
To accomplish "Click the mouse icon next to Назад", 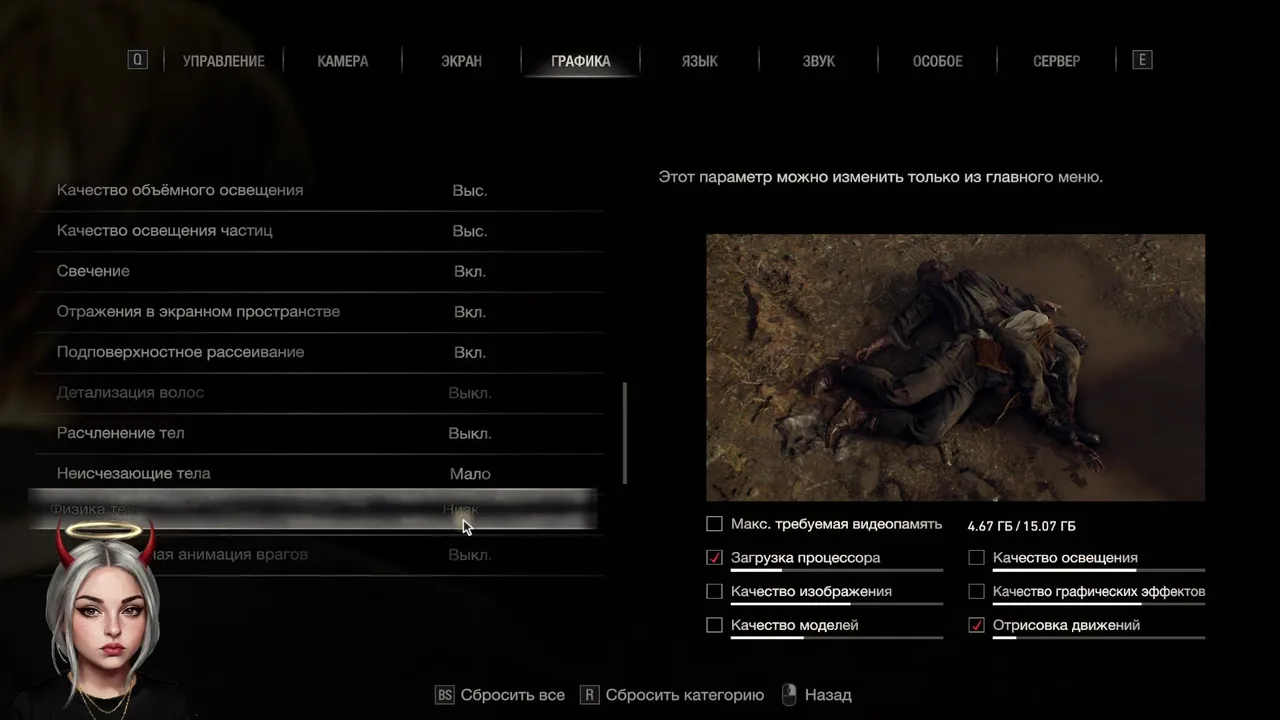I will 789,695.
